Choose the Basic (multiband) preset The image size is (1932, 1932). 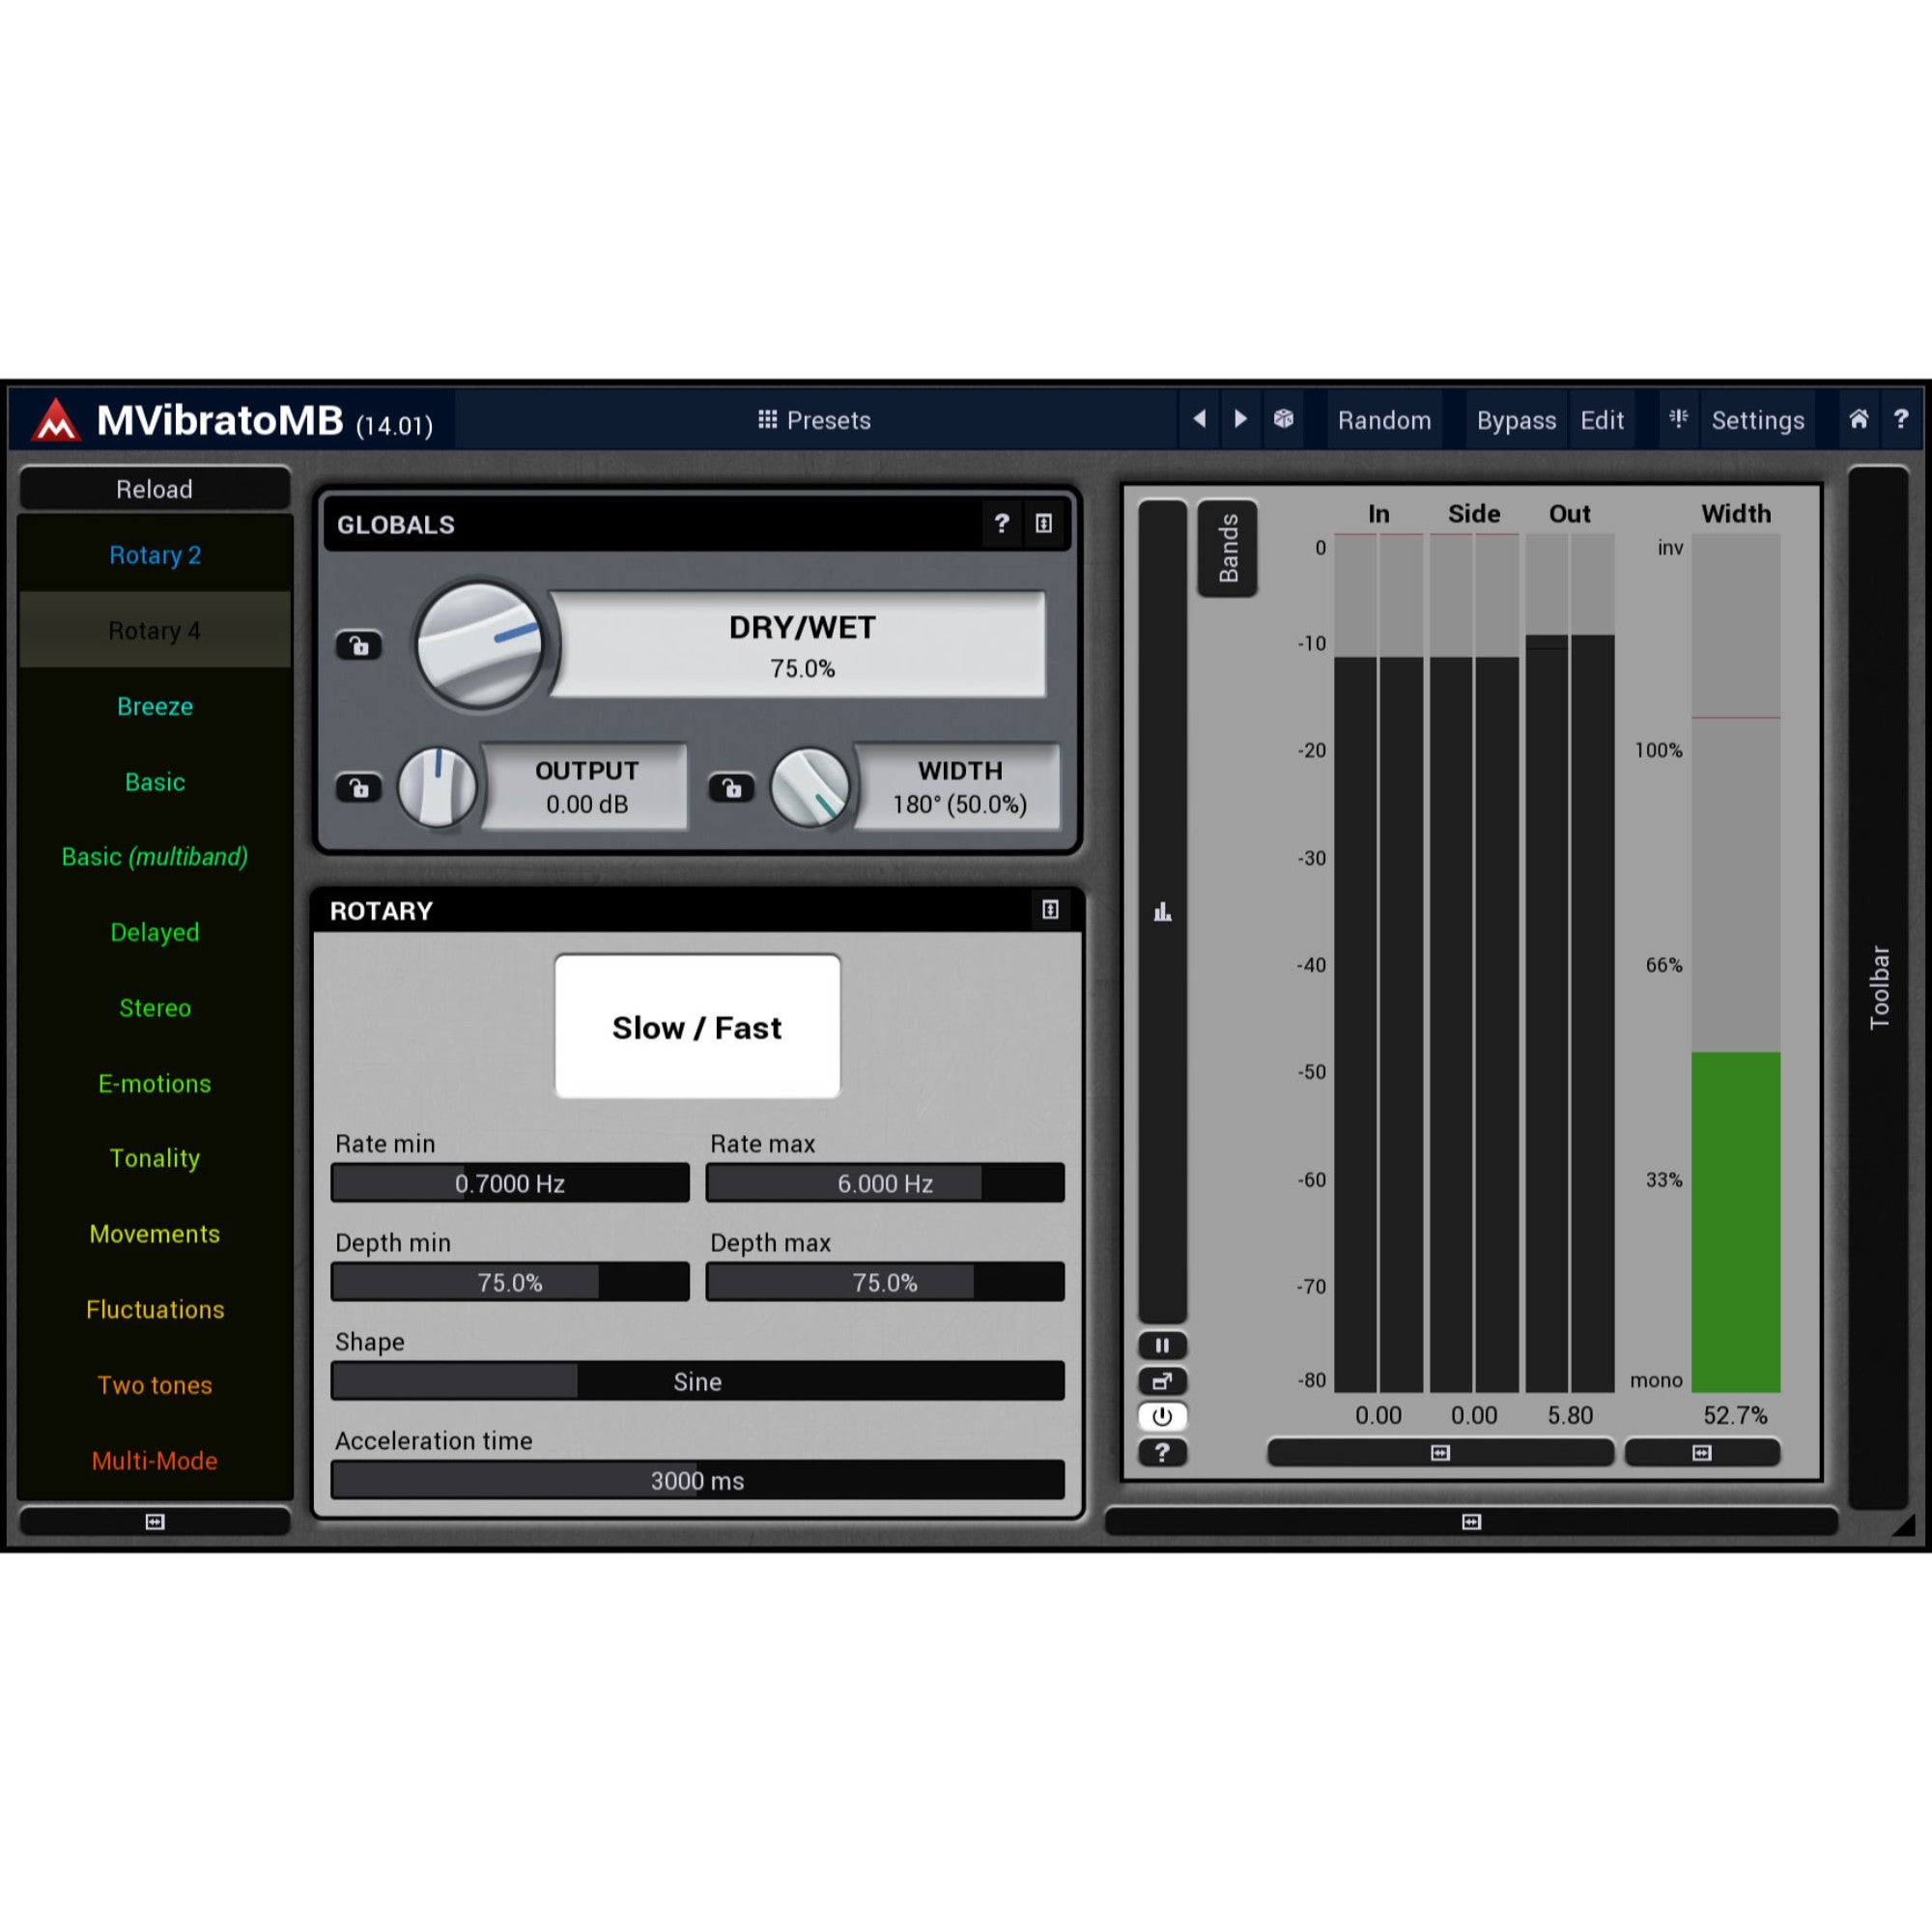[x=155, y=857]
